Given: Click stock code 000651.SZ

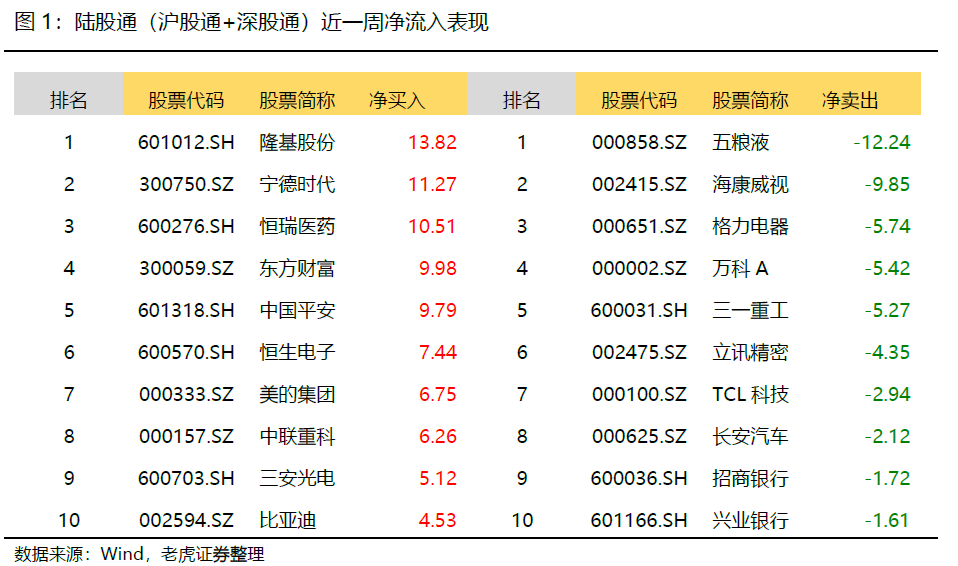Looking at the screenshot, I should coord(639,226).
